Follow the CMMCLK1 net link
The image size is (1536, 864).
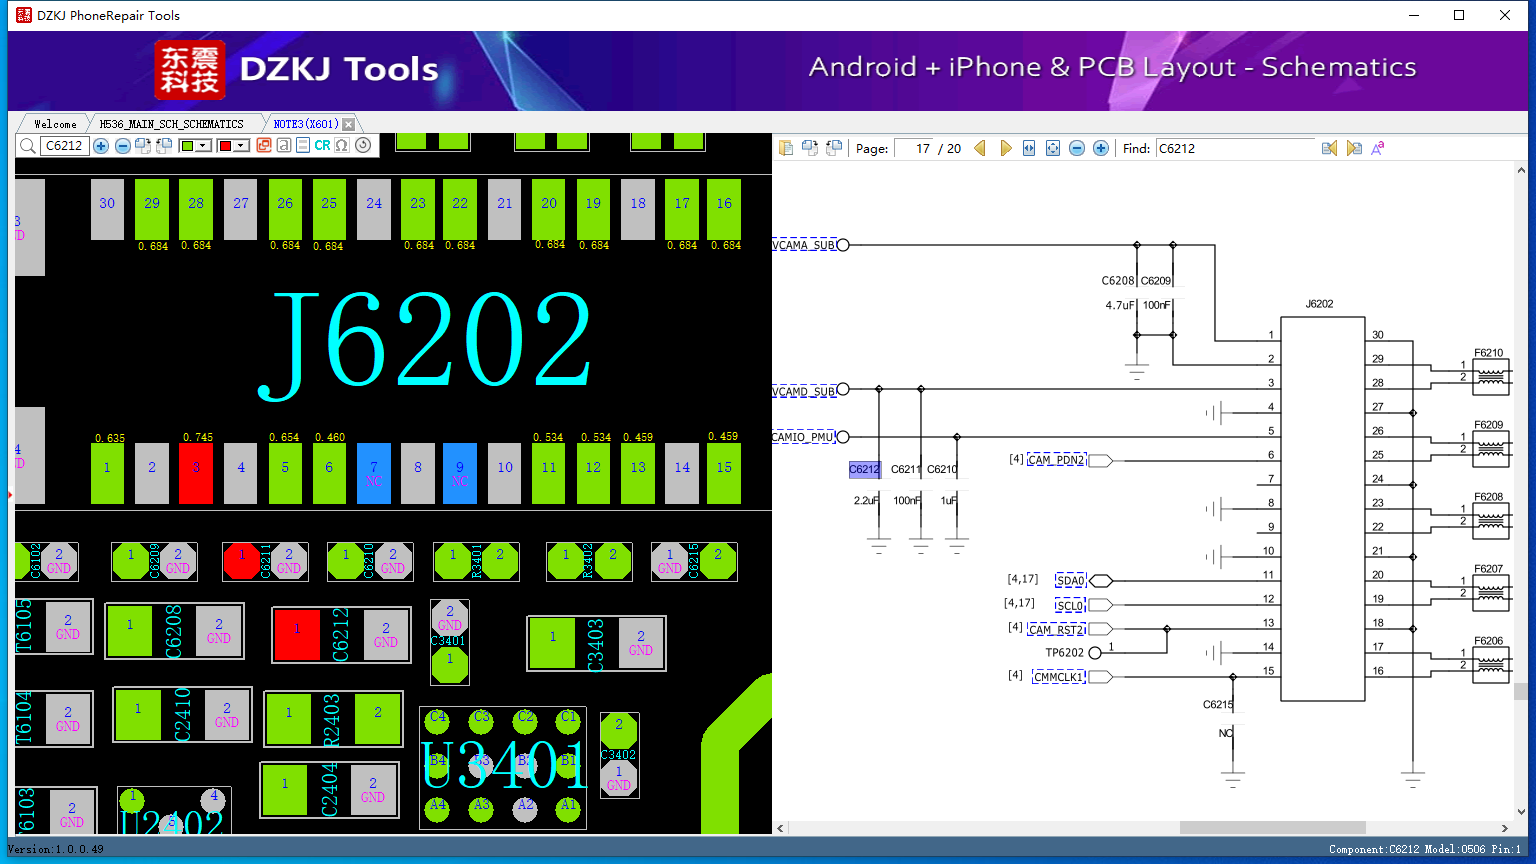(x=1059, y=677)
